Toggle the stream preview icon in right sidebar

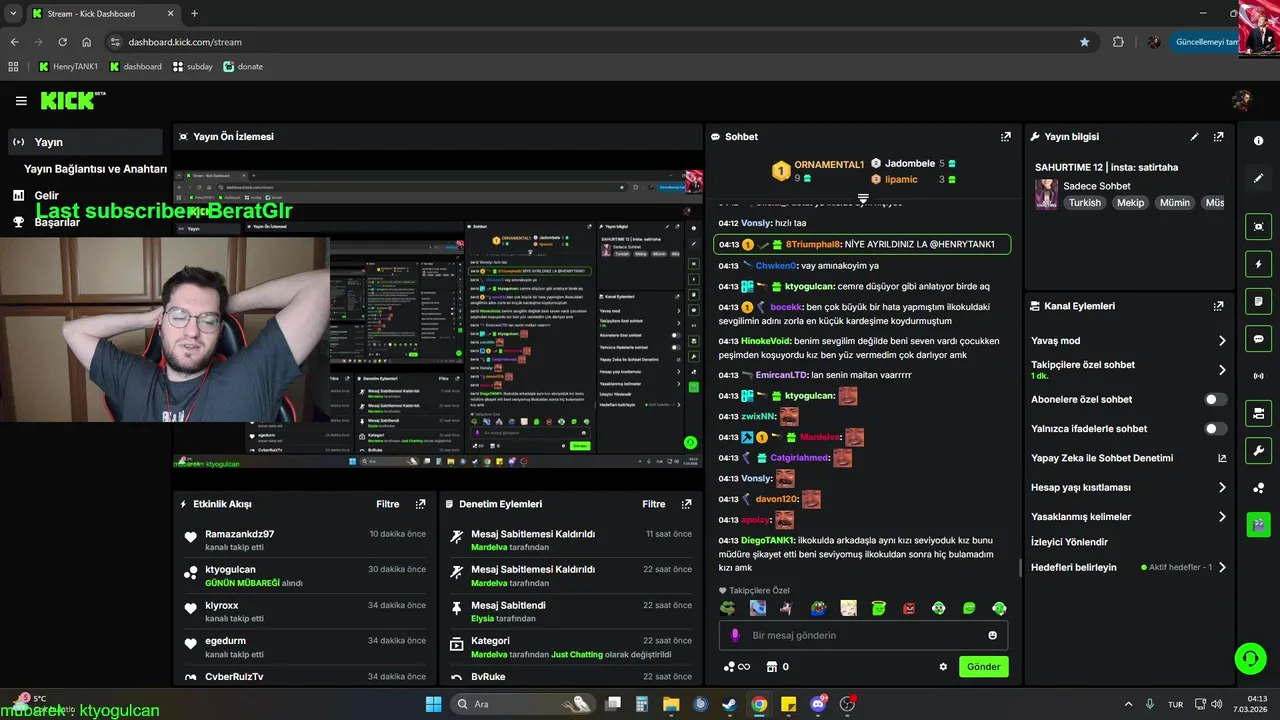[x=1258, y=227]
